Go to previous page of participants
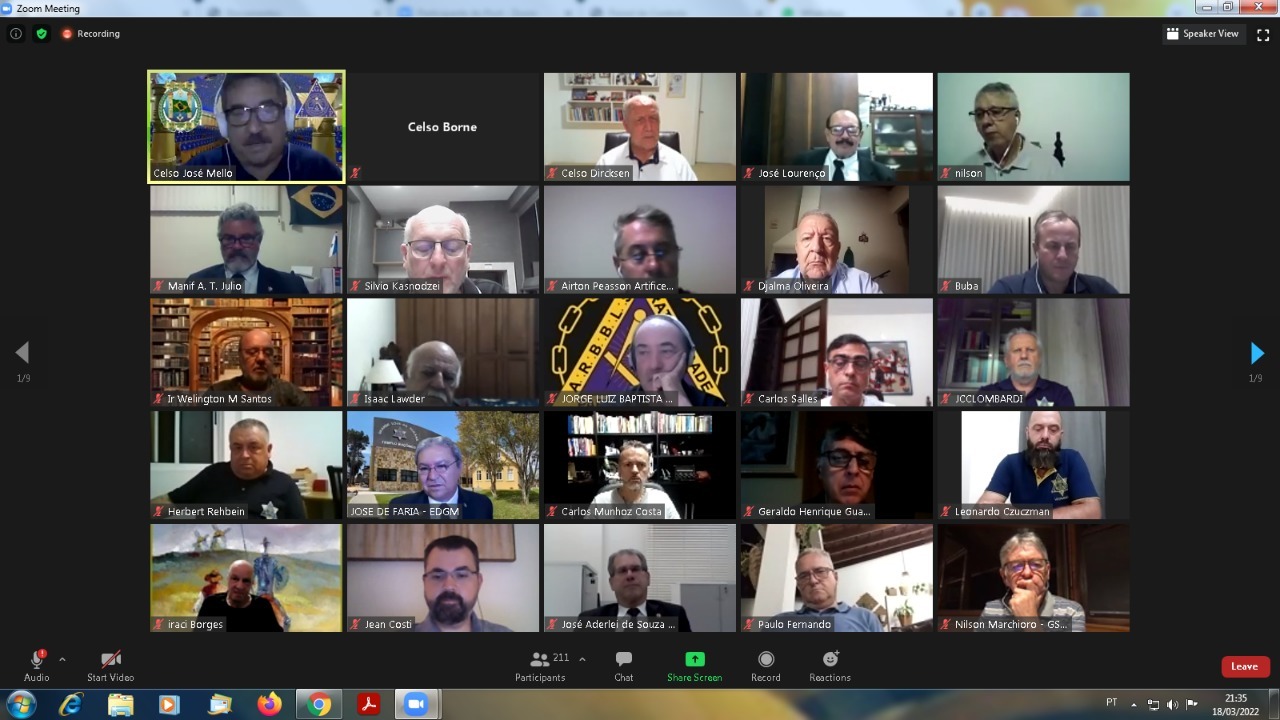 (22, 353)
